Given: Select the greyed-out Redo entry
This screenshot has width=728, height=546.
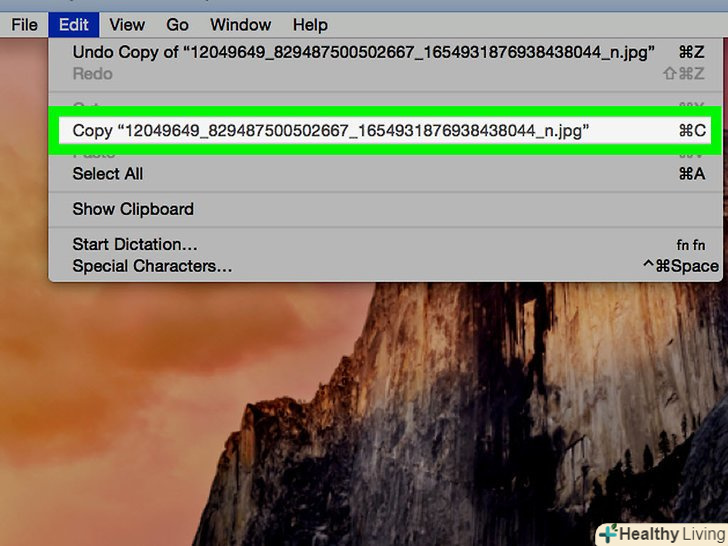Looking at the screenshot, I should [385, 74].
